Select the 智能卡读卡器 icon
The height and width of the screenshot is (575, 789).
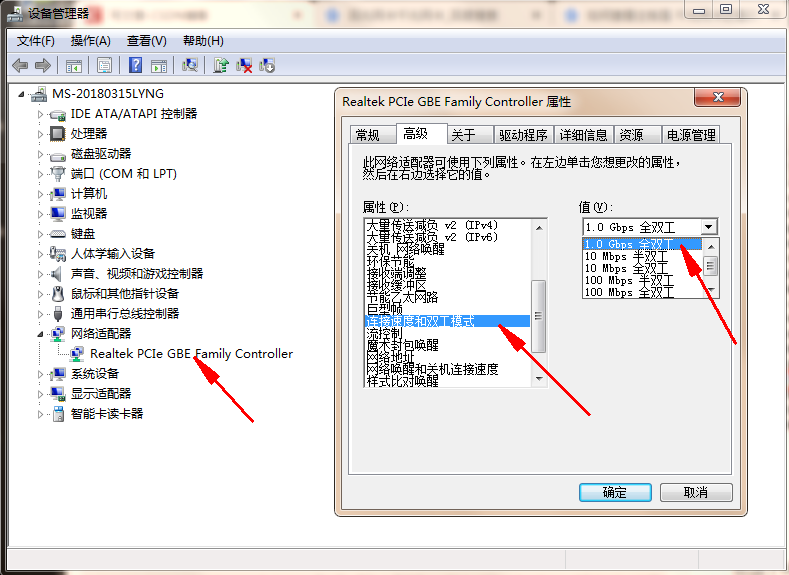coord(59,414)
